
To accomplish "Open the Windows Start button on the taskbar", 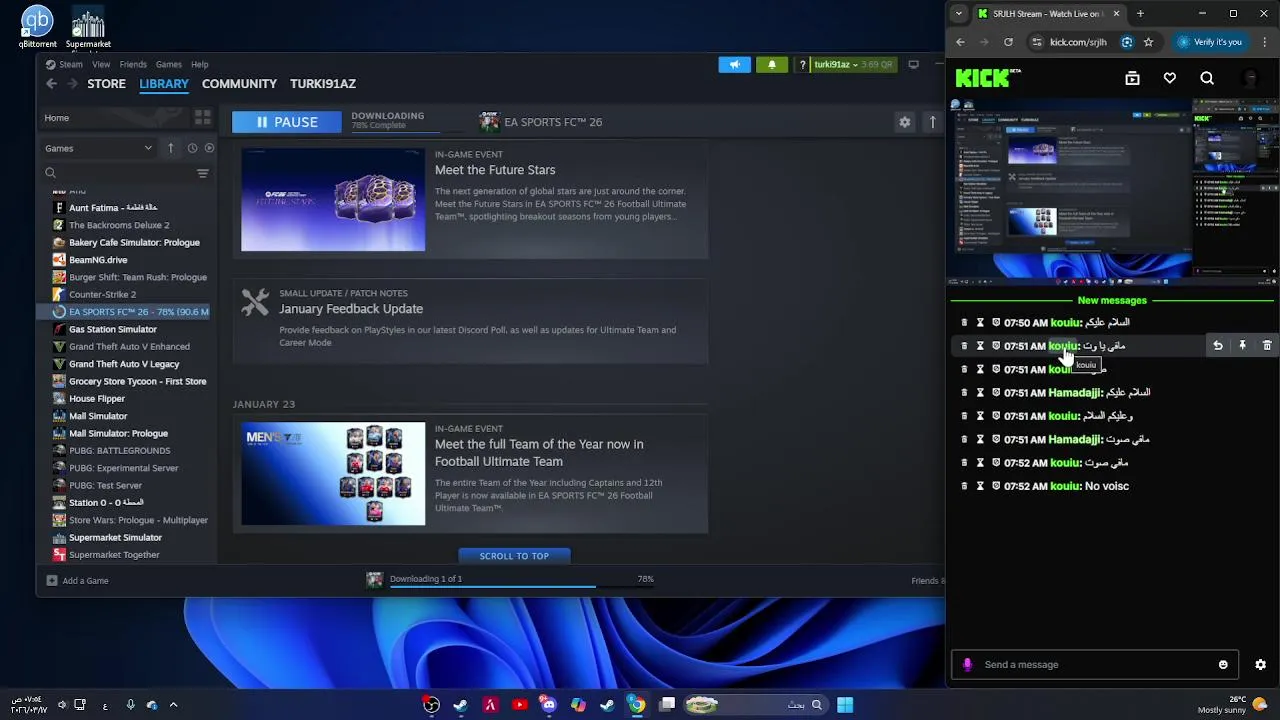I will click(845, 705).
